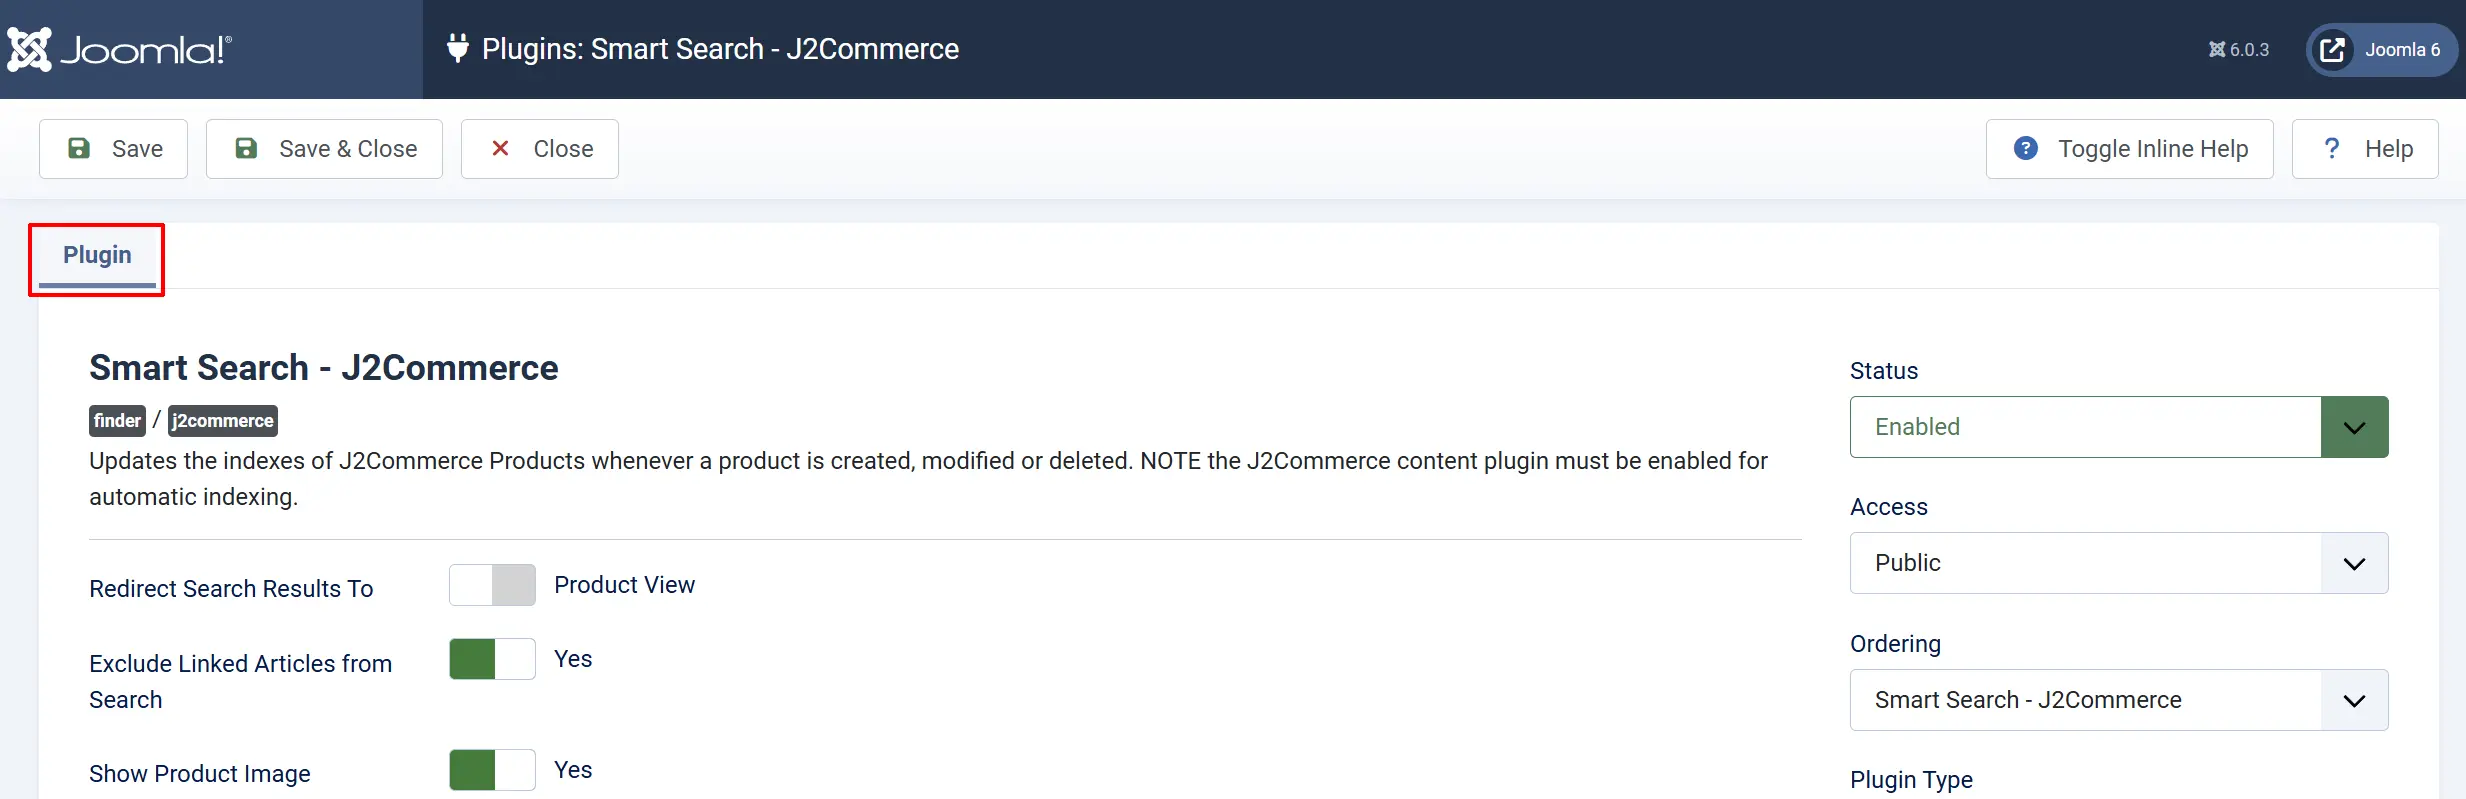
Task: Expand the Access Public dropdown
Action: [2119, 563]
